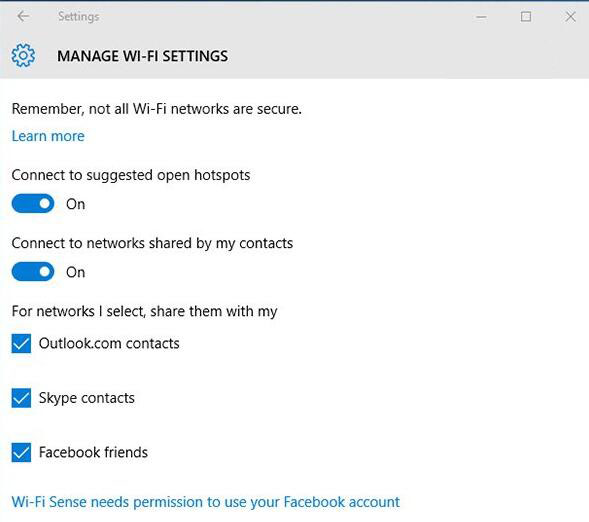Disable Connect to networks shared by contacts switch

(33, 272)
